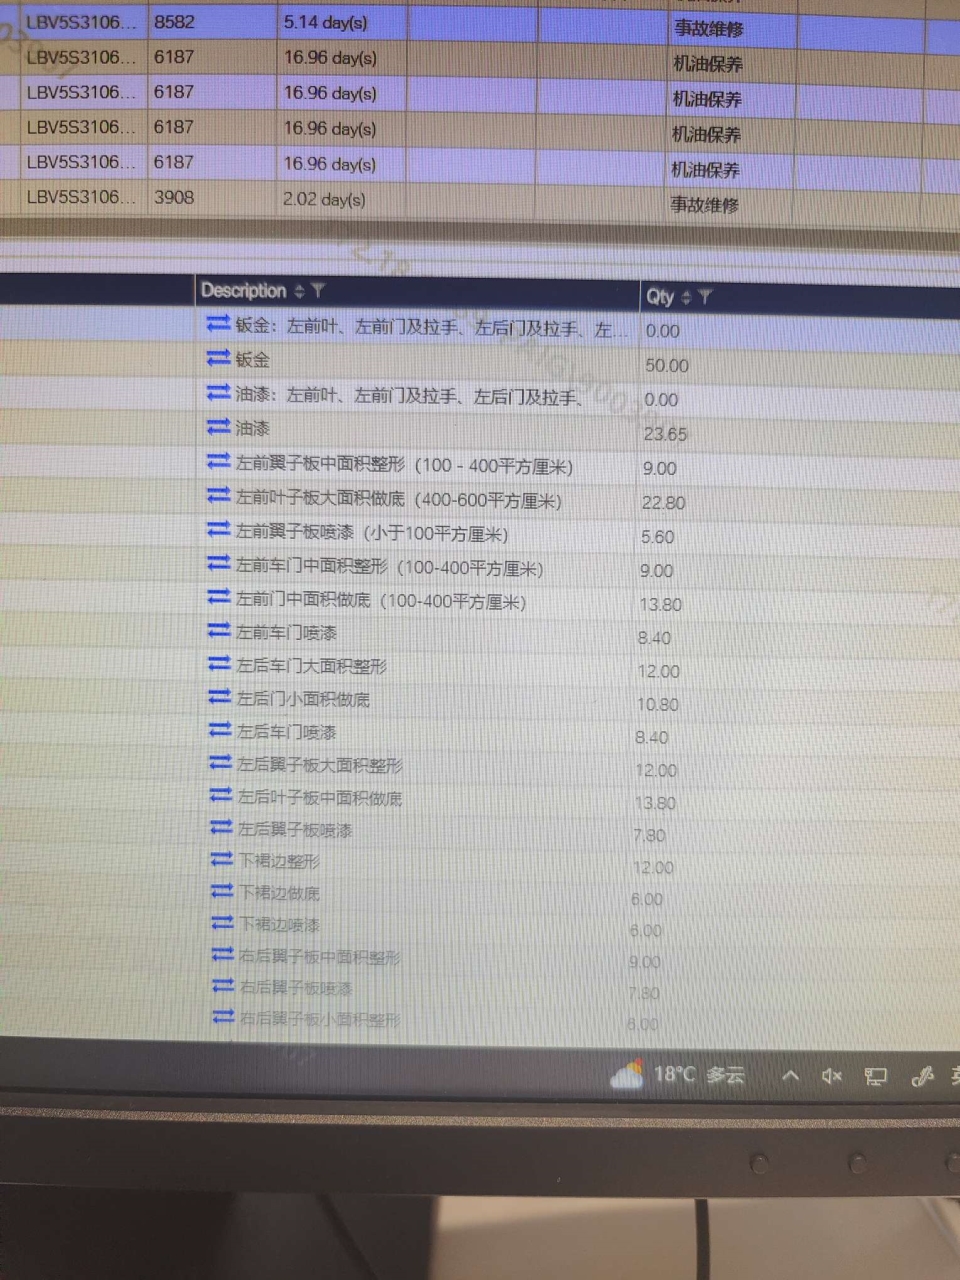Image resolution: width=960 pixels, height=1280 pixels.
Task: Click swap arrows icon for 右后翼子板中面积整形 row
Action: click(x=223, y=955)
